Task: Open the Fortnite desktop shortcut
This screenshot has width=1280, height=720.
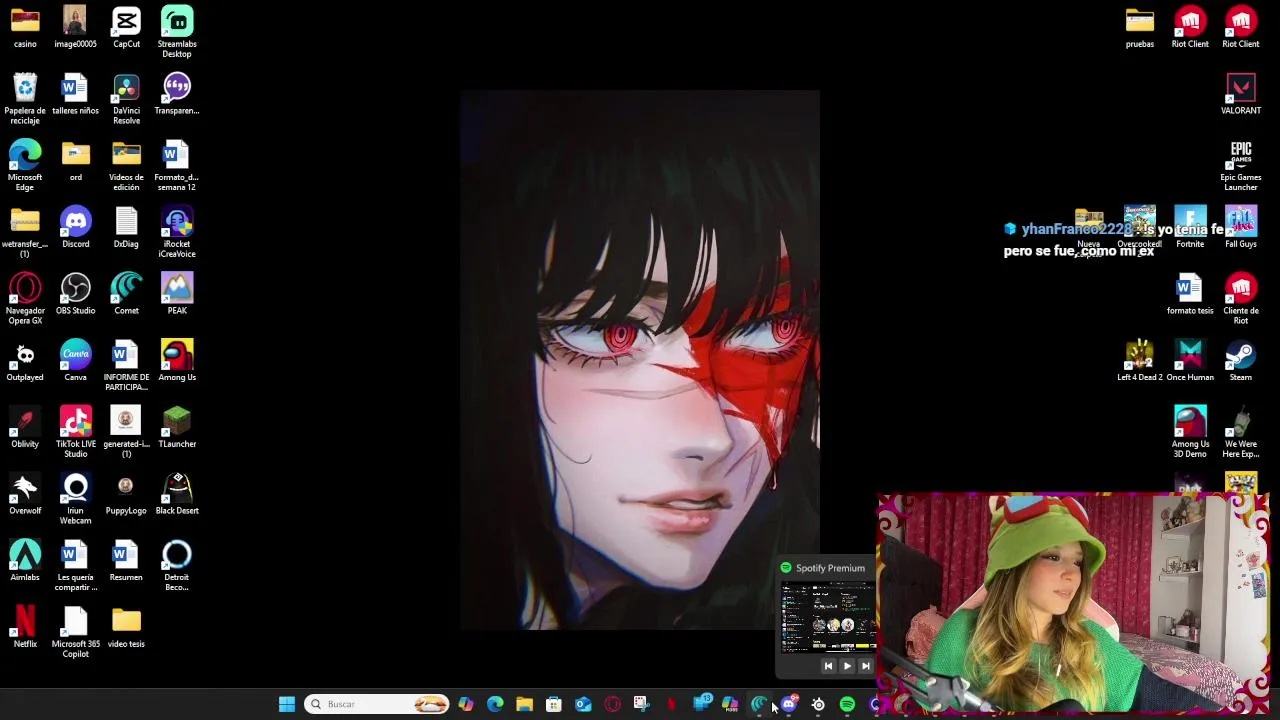Action: click(x=1190, y=227)
